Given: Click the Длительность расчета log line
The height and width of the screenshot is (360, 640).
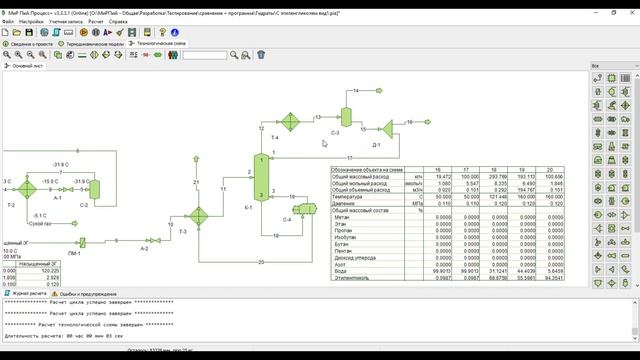Looking at the screenshot, I should tap(64, 336).
